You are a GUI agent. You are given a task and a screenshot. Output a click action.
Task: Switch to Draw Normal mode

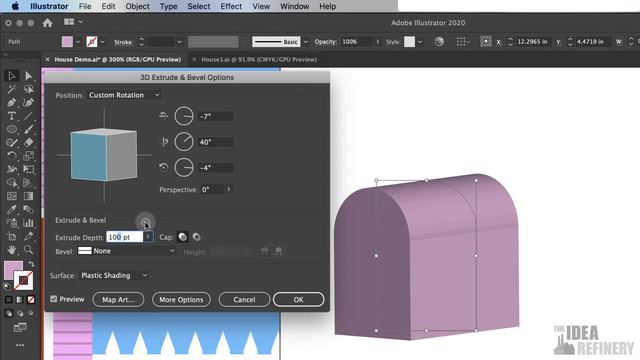9,313
